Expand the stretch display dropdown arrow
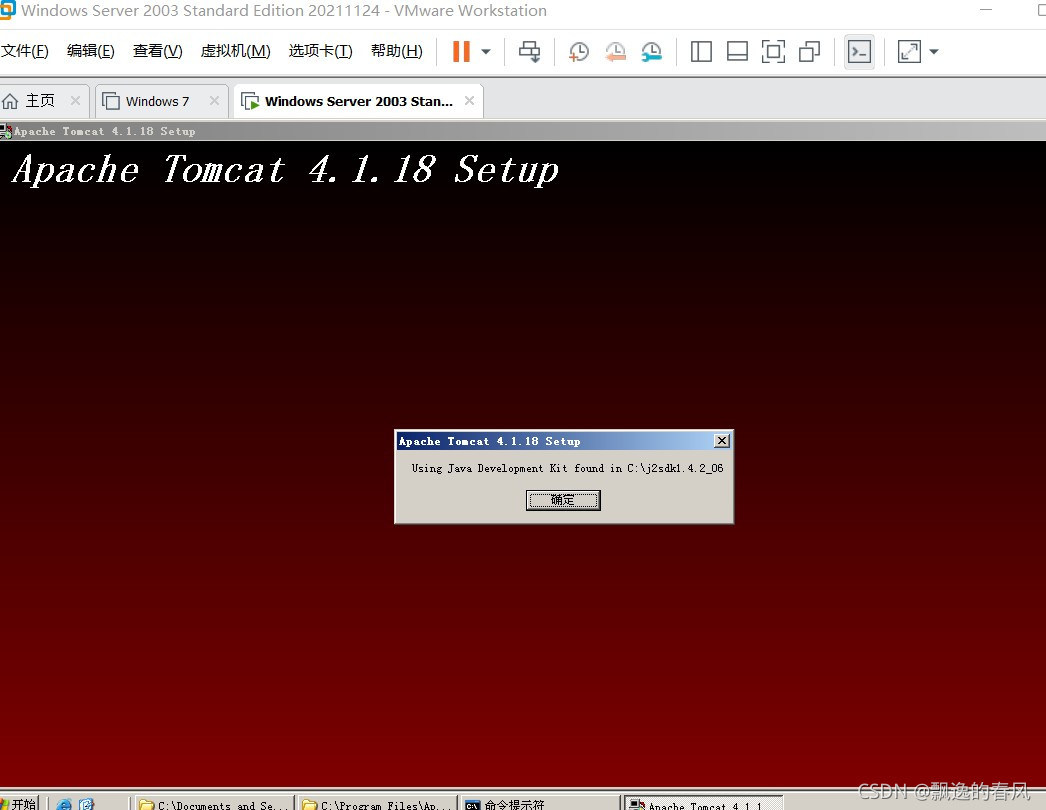 (934, 51)
